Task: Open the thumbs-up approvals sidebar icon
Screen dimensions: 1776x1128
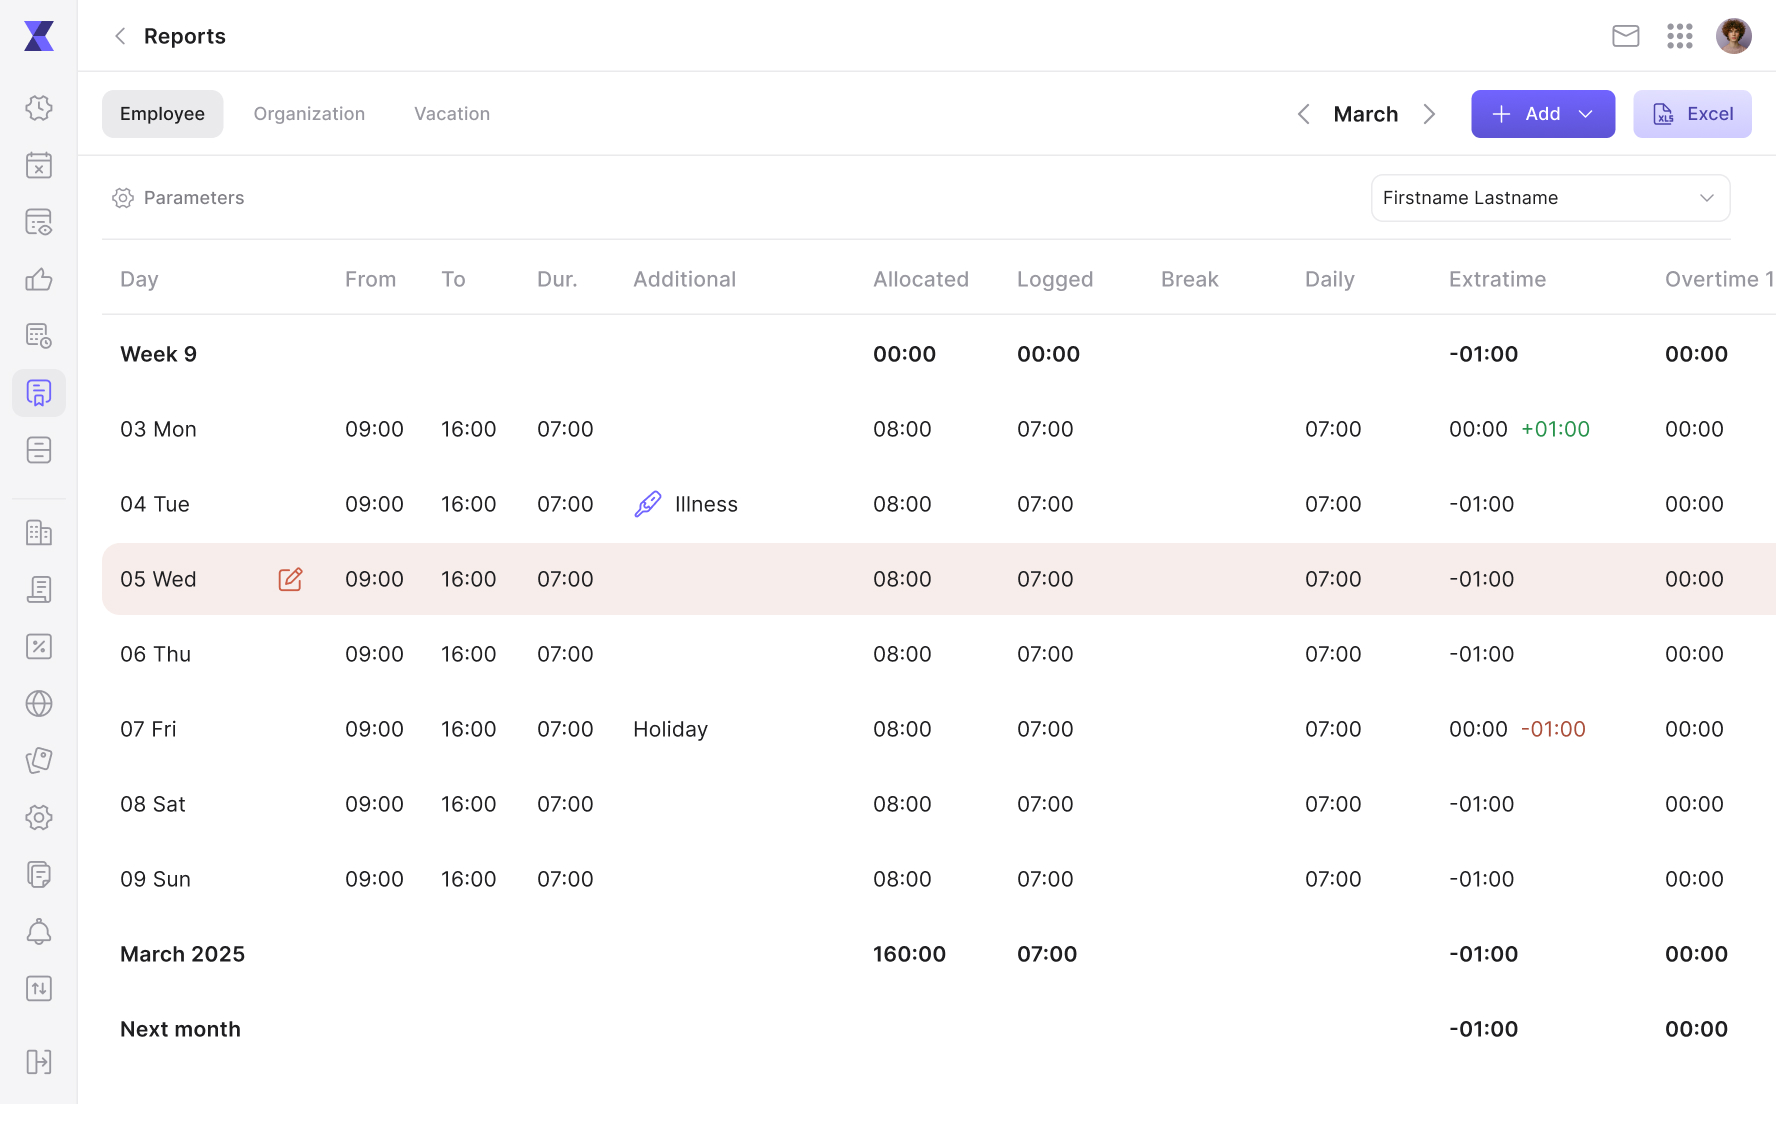Action: pyautogui.click(x=39, y=279)
